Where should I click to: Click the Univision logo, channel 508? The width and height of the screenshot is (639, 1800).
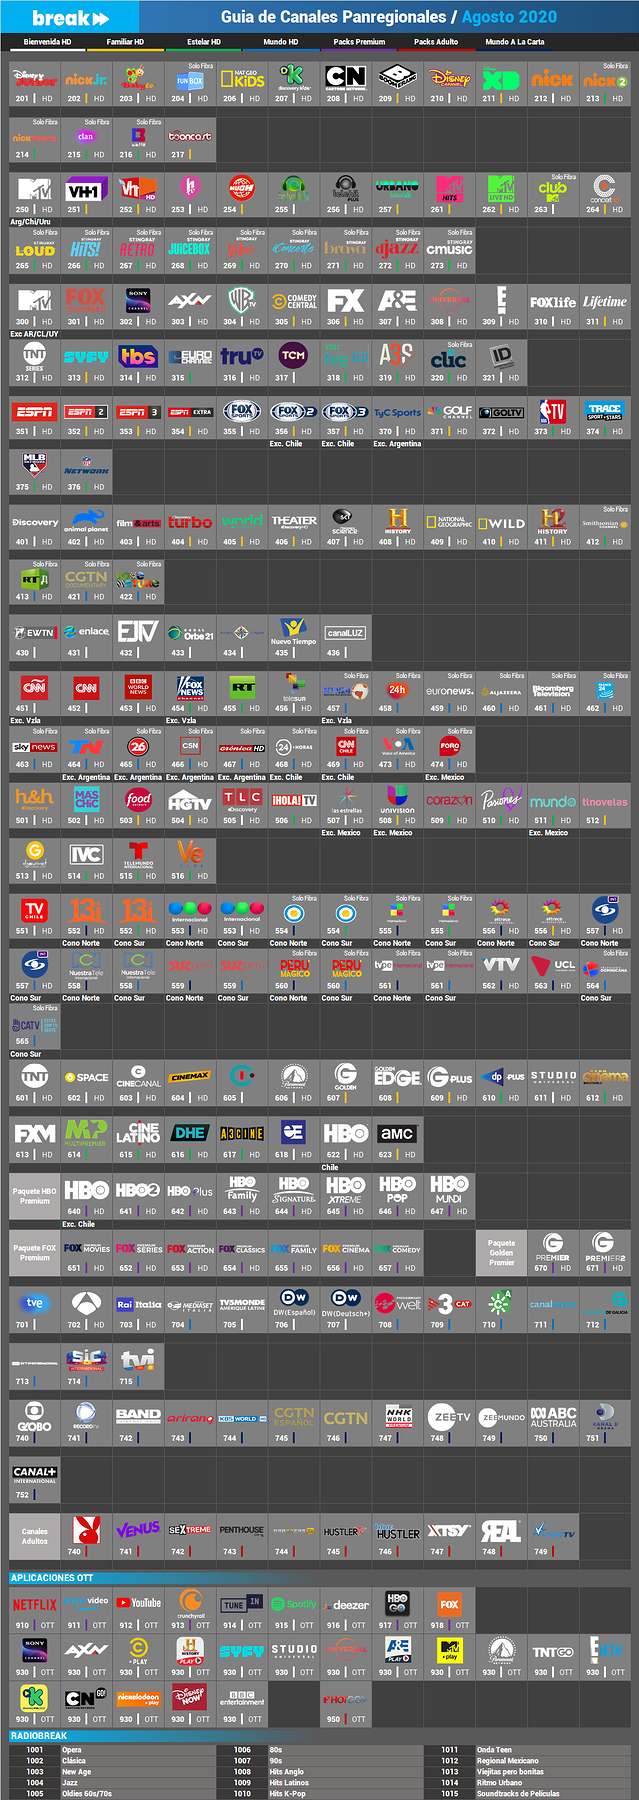tap(397, 798)
